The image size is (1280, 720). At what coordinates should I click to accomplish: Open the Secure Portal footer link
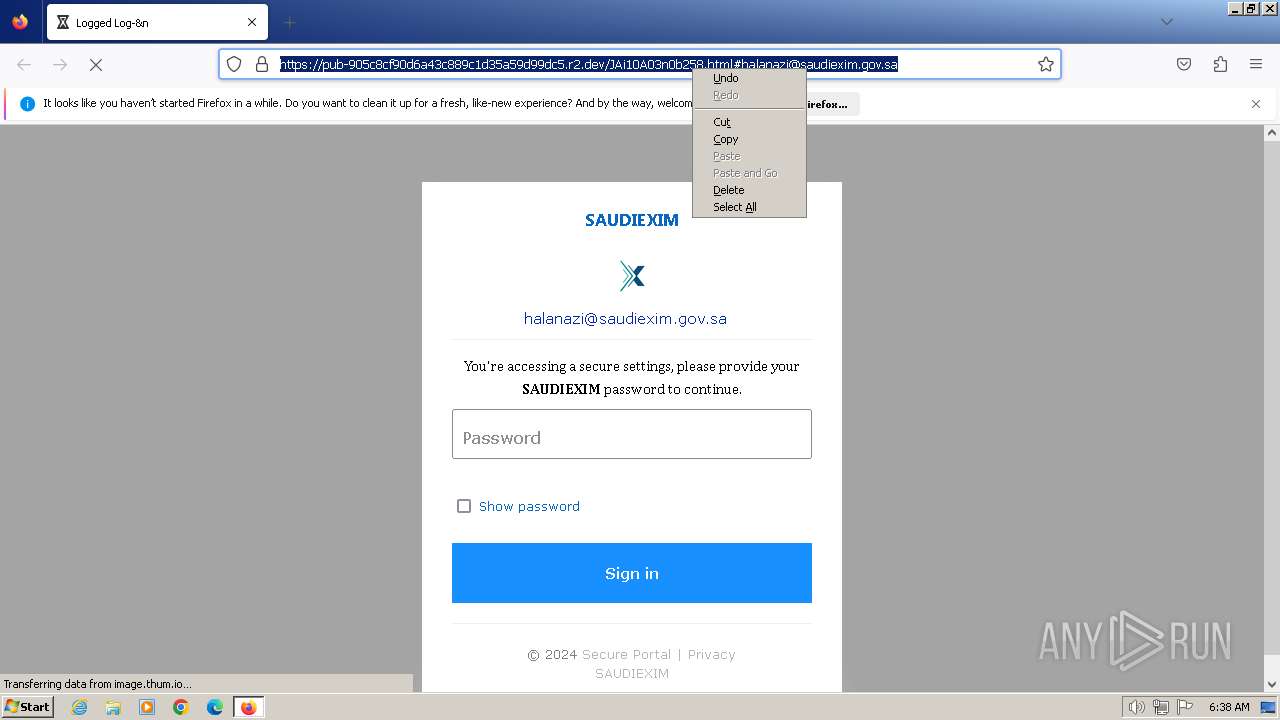626,654
